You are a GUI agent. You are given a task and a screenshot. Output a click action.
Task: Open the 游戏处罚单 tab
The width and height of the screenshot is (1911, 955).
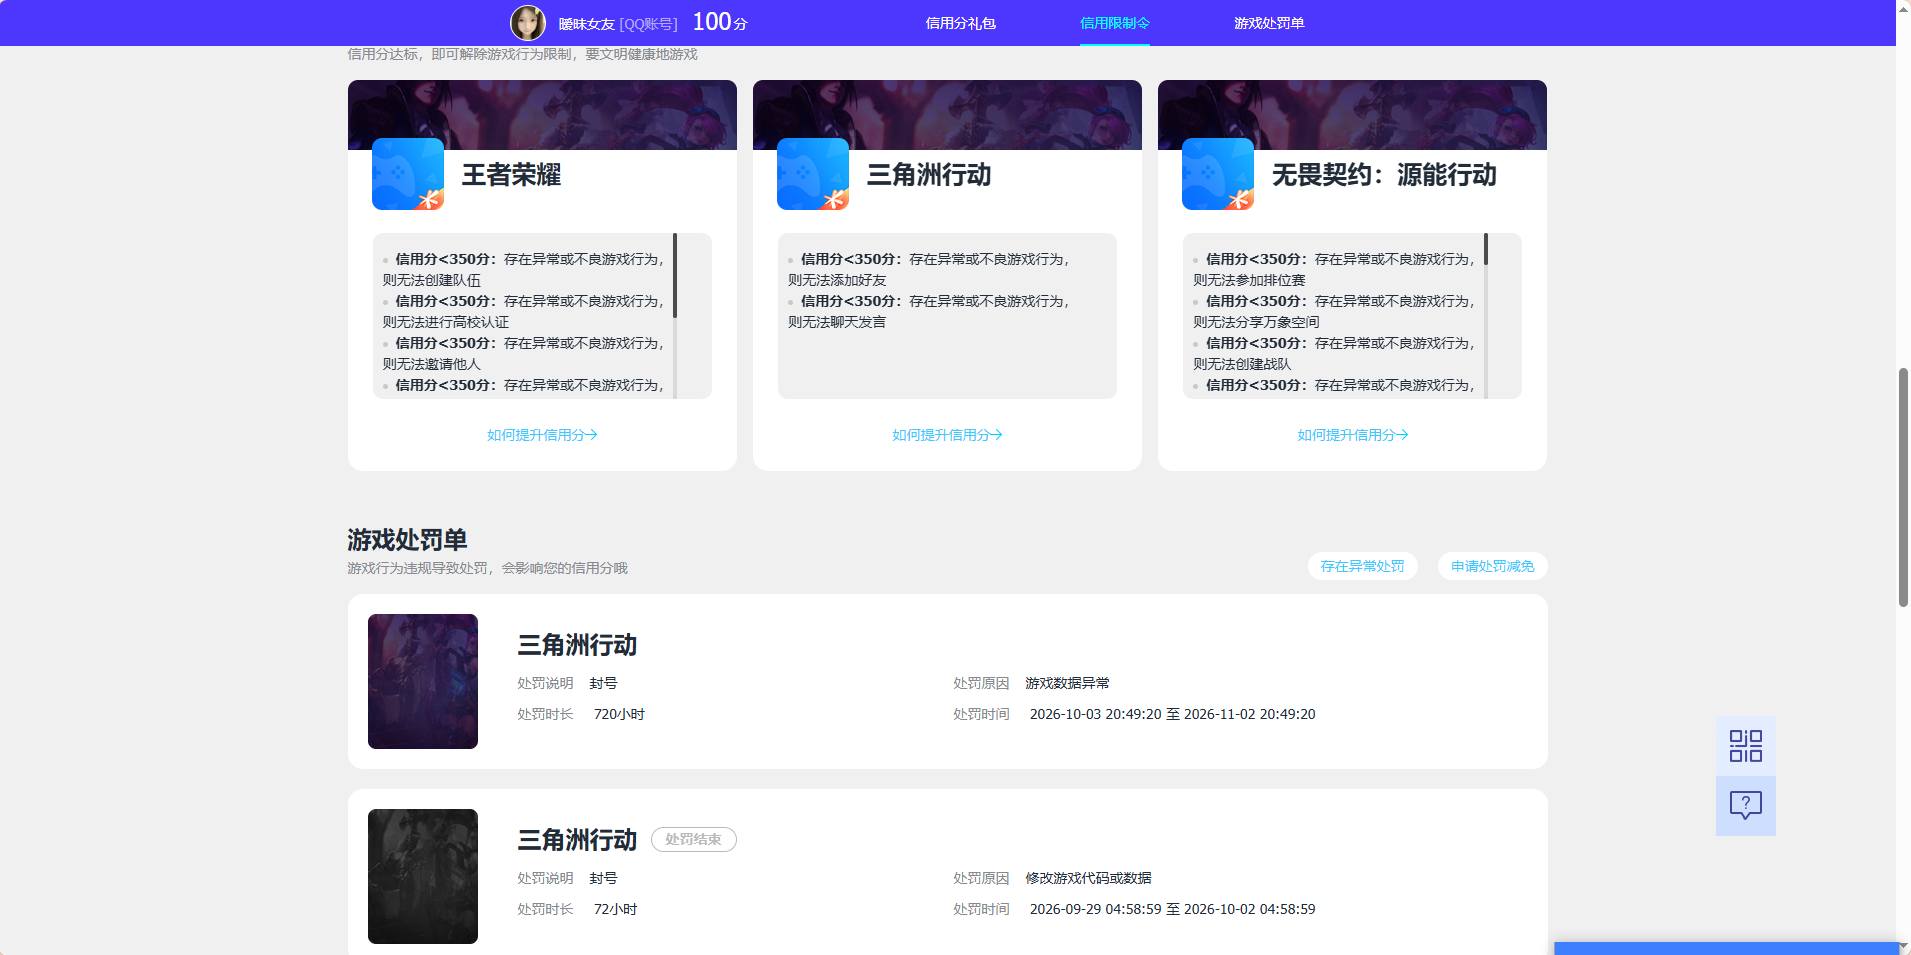pos(1269,23)
